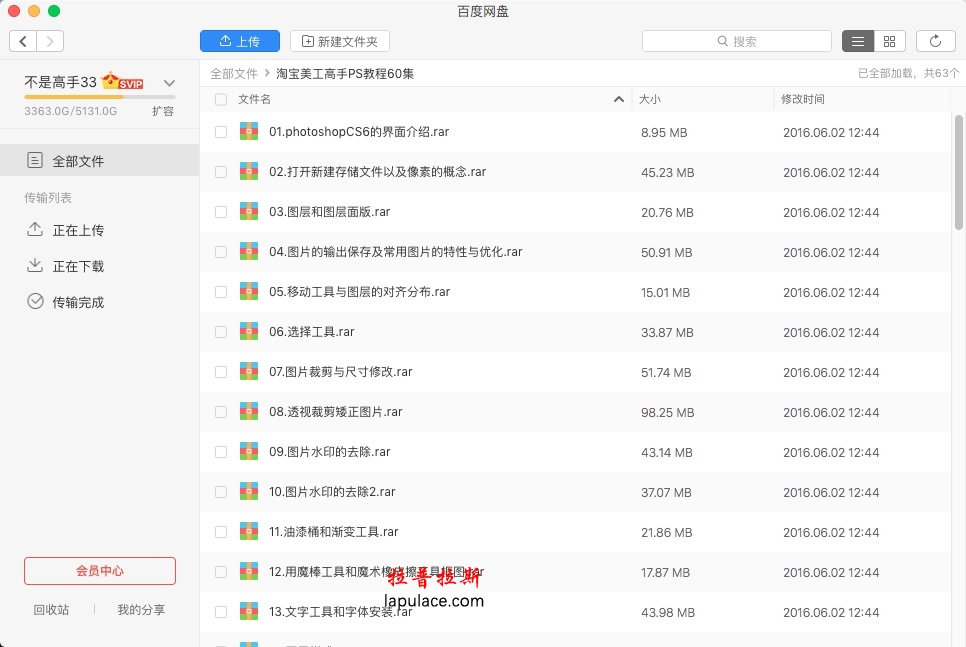Open 传输完成 completed transfers
The width and height of the screenshot is (966, 647).
click(x=78, y=302)
